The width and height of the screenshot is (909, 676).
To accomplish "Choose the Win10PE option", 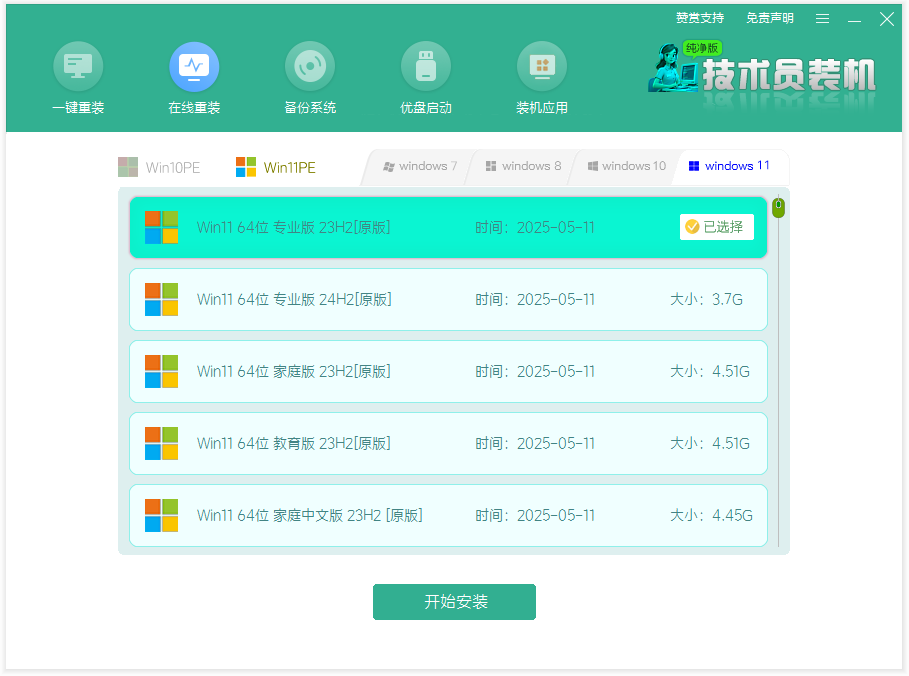I will pyautogui.click(x=159, y=167).
